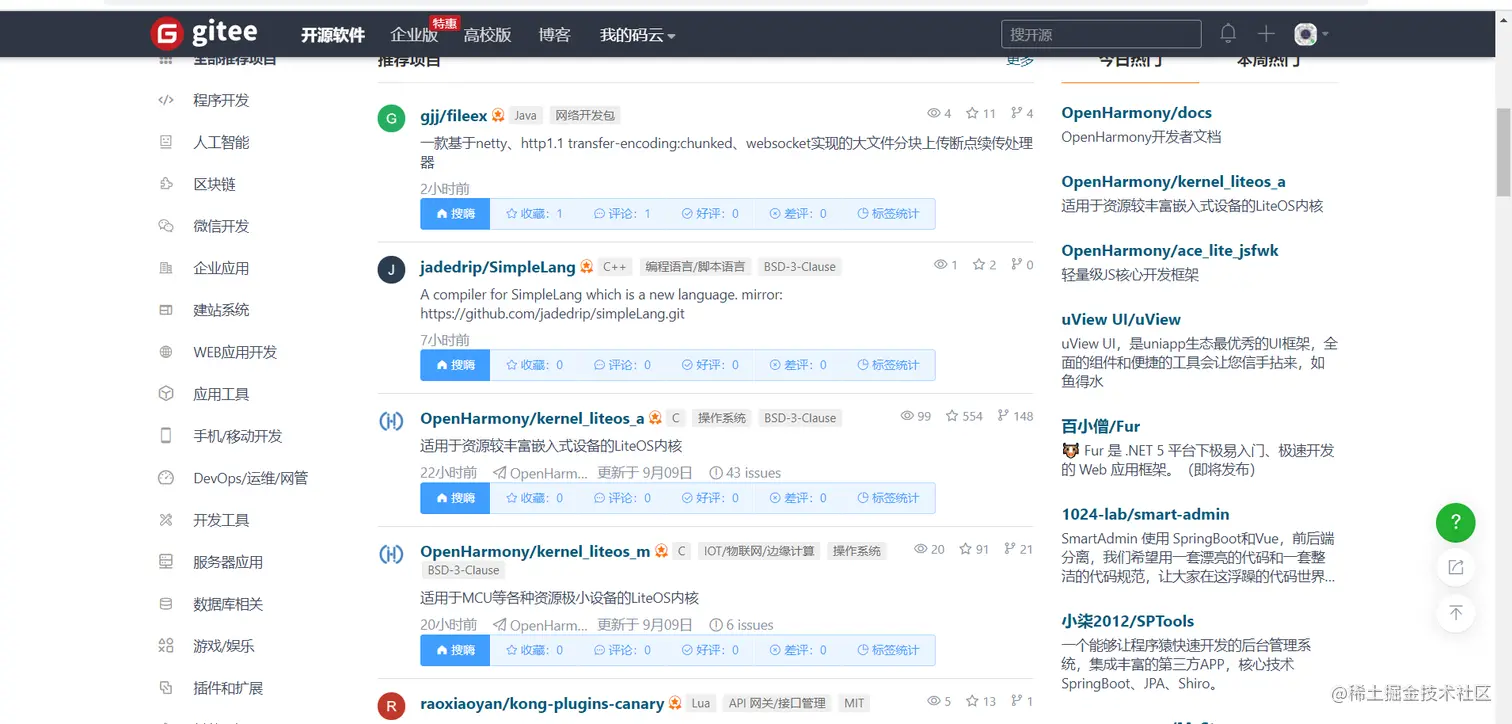Click the 插件和扩展 icon

click(x=166, y=688)
